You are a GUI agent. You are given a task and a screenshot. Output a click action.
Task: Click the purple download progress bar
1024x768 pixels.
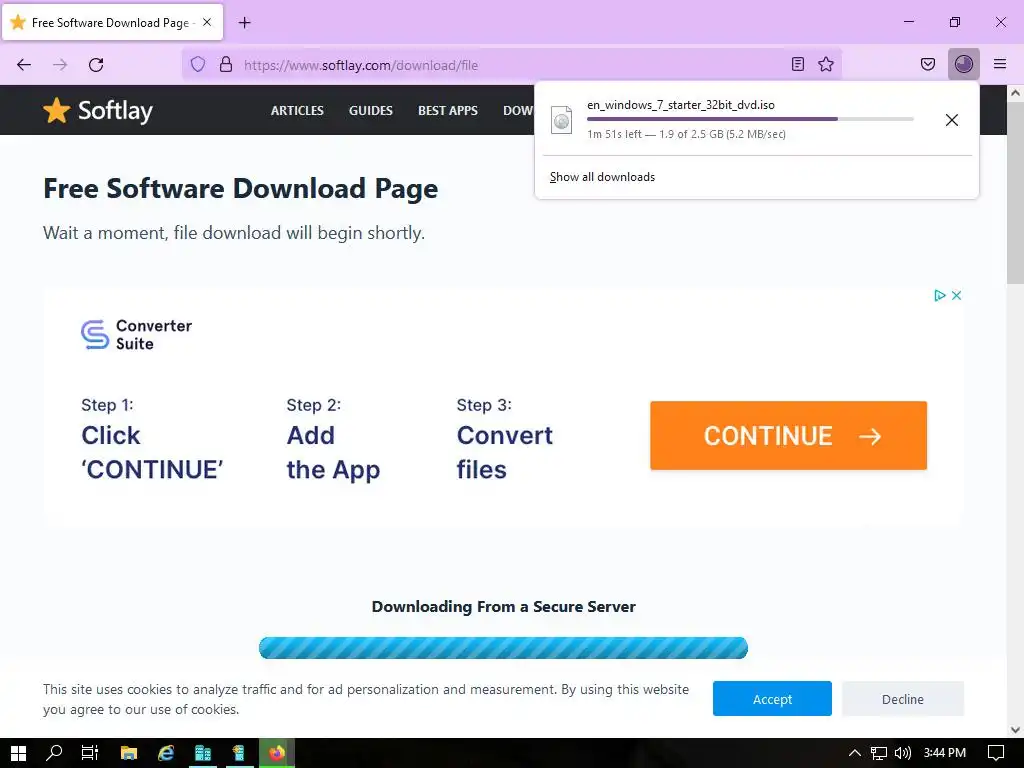(x=750, y=119)
